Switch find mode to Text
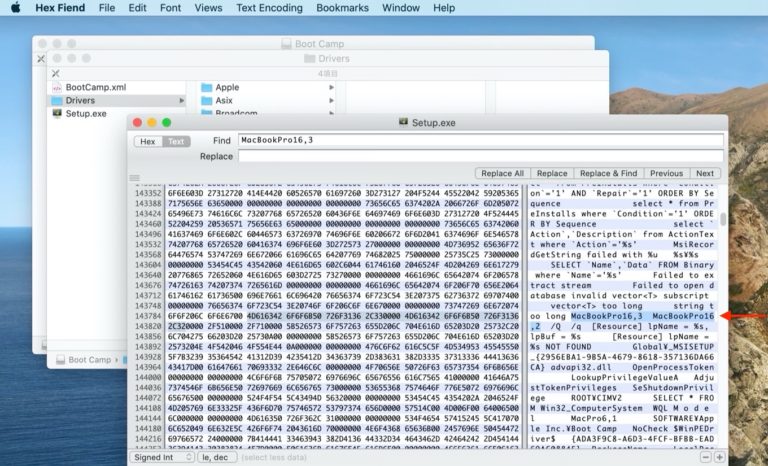 pyautogui.click(x=176, y=141)
